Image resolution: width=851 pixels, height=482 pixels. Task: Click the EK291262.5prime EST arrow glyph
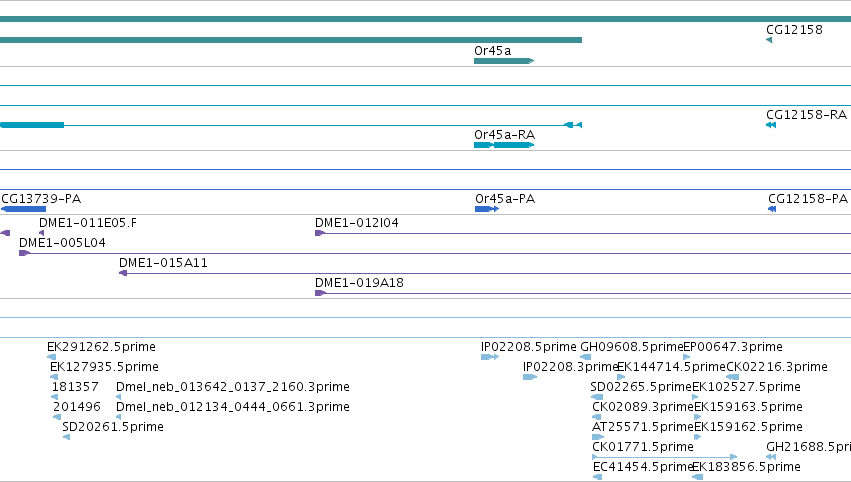pos(52,357)
